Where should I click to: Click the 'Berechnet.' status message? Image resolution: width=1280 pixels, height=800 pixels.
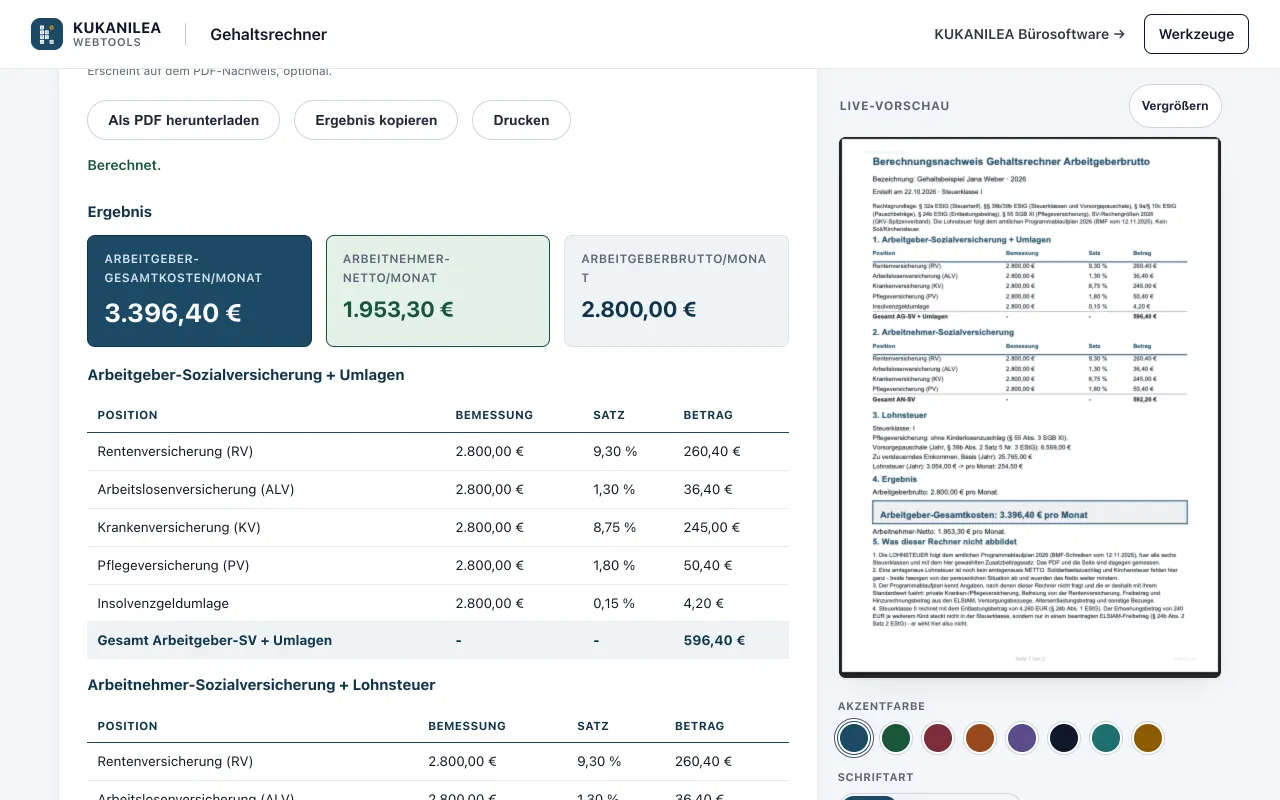pyautogui.click(x=124, y=165)
